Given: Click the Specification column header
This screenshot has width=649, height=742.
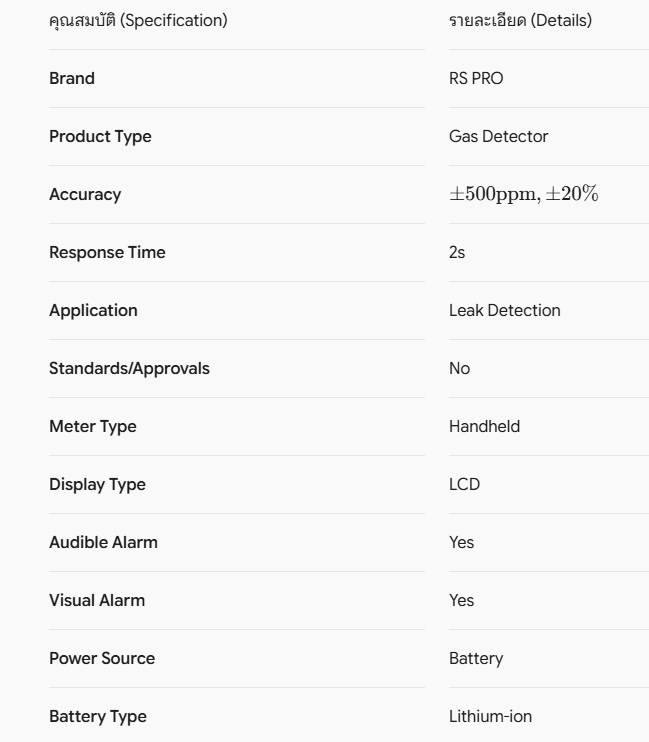Looking at the screenshot, I should tap(138, 21).
